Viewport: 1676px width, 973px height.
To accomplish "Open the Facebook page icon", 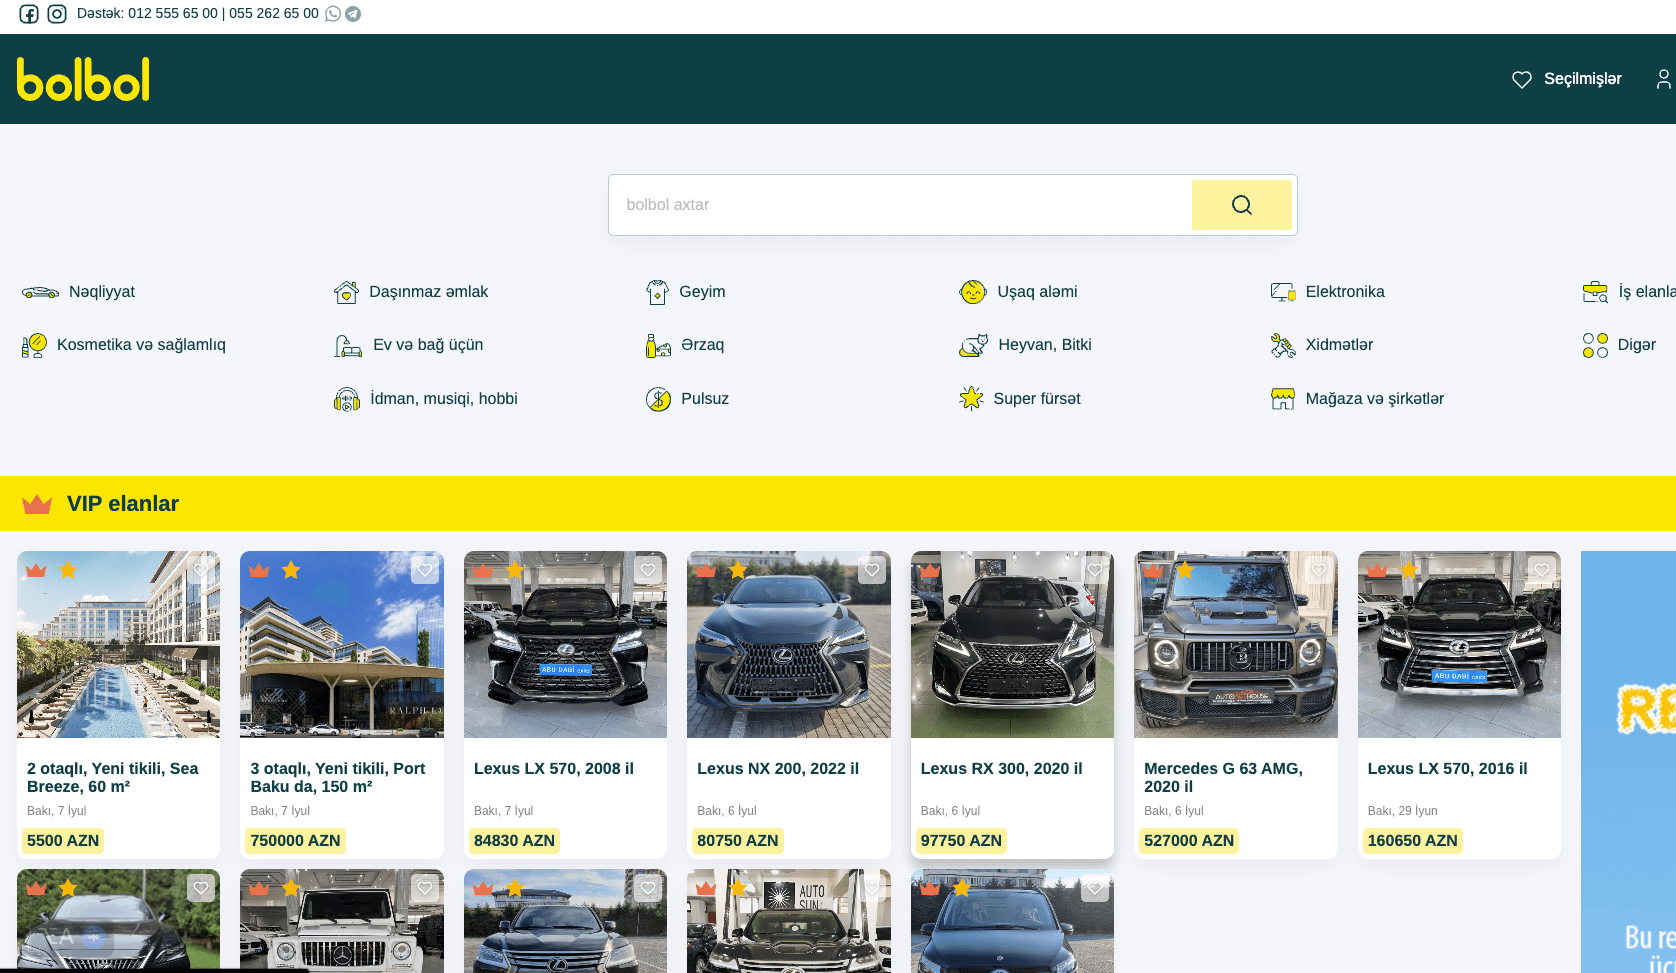I will point(29,14).
